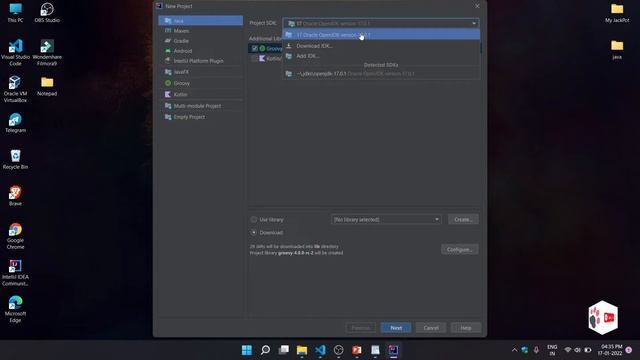Select Android project type
The image size is (640, 360).
coord(200,51)
